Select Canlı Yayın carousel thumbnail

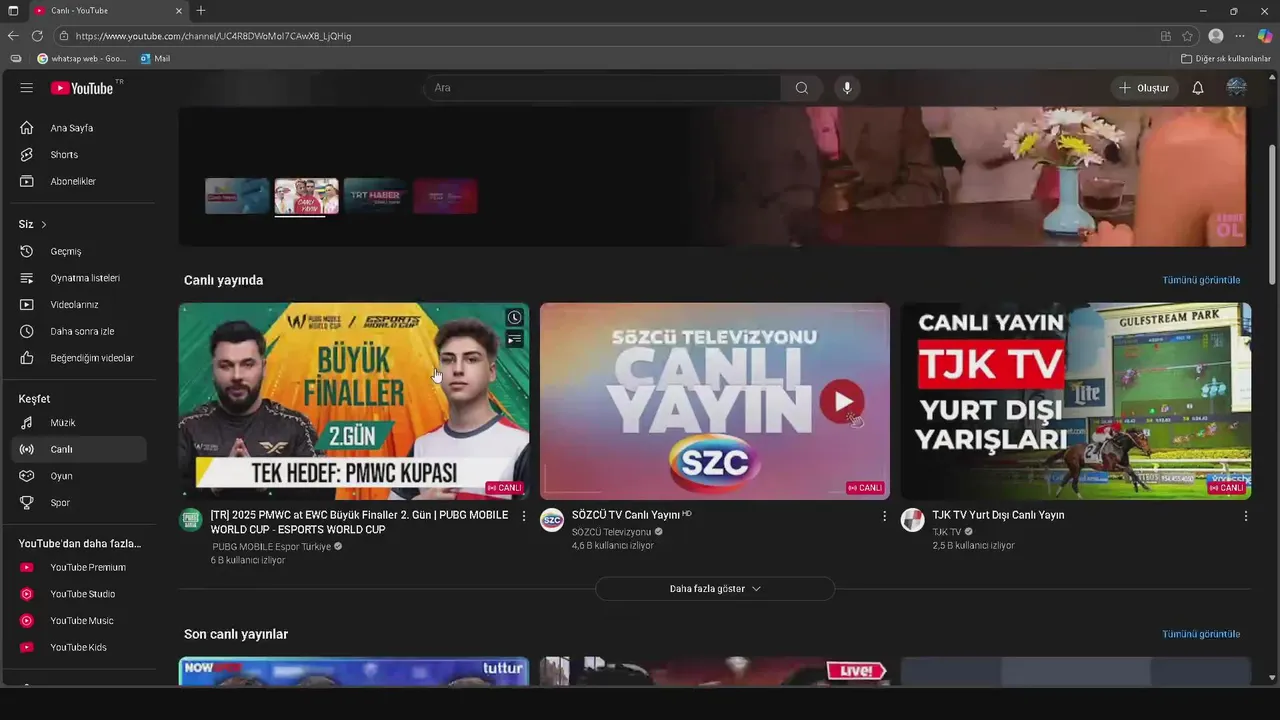pyautogui.click(x=307, y=196)
